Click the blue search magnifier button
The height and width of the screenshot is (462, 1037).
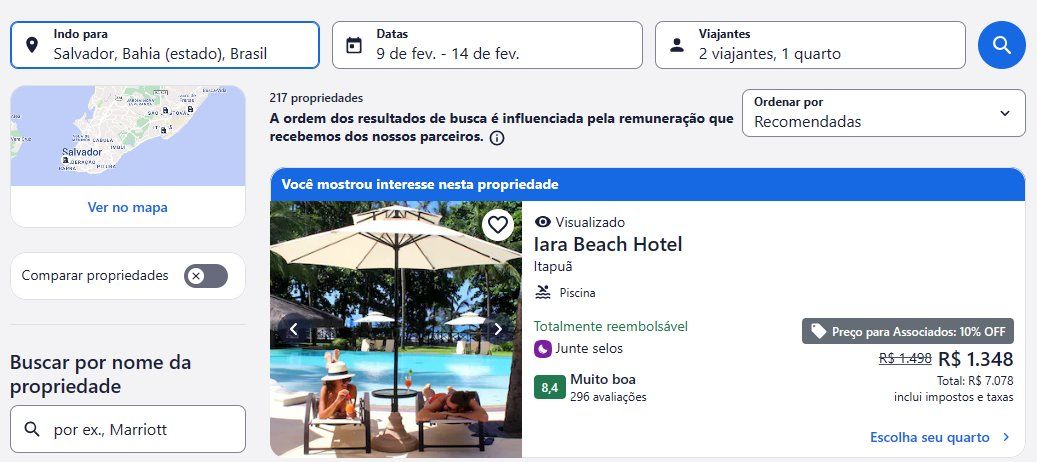(x=1001, y=45)
